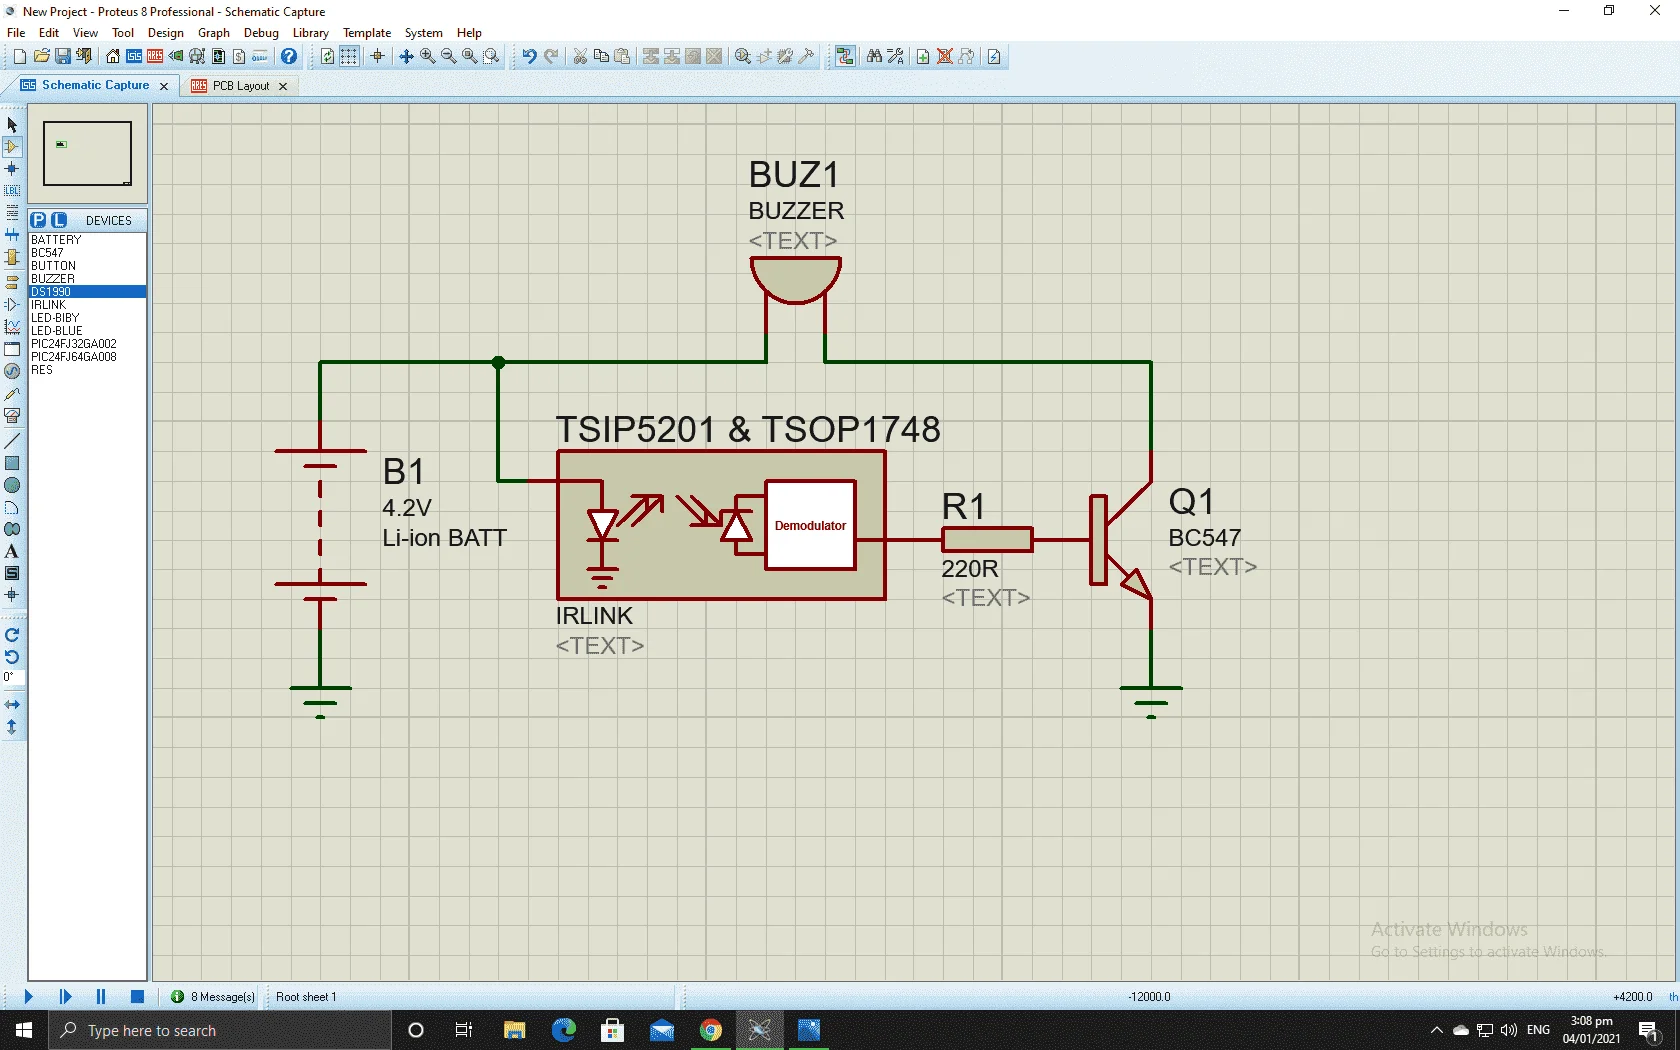The width and height of the screenshot is (1680, 1050).
Task: Select BUZZER in the devices list
Action: coord(87,279)
